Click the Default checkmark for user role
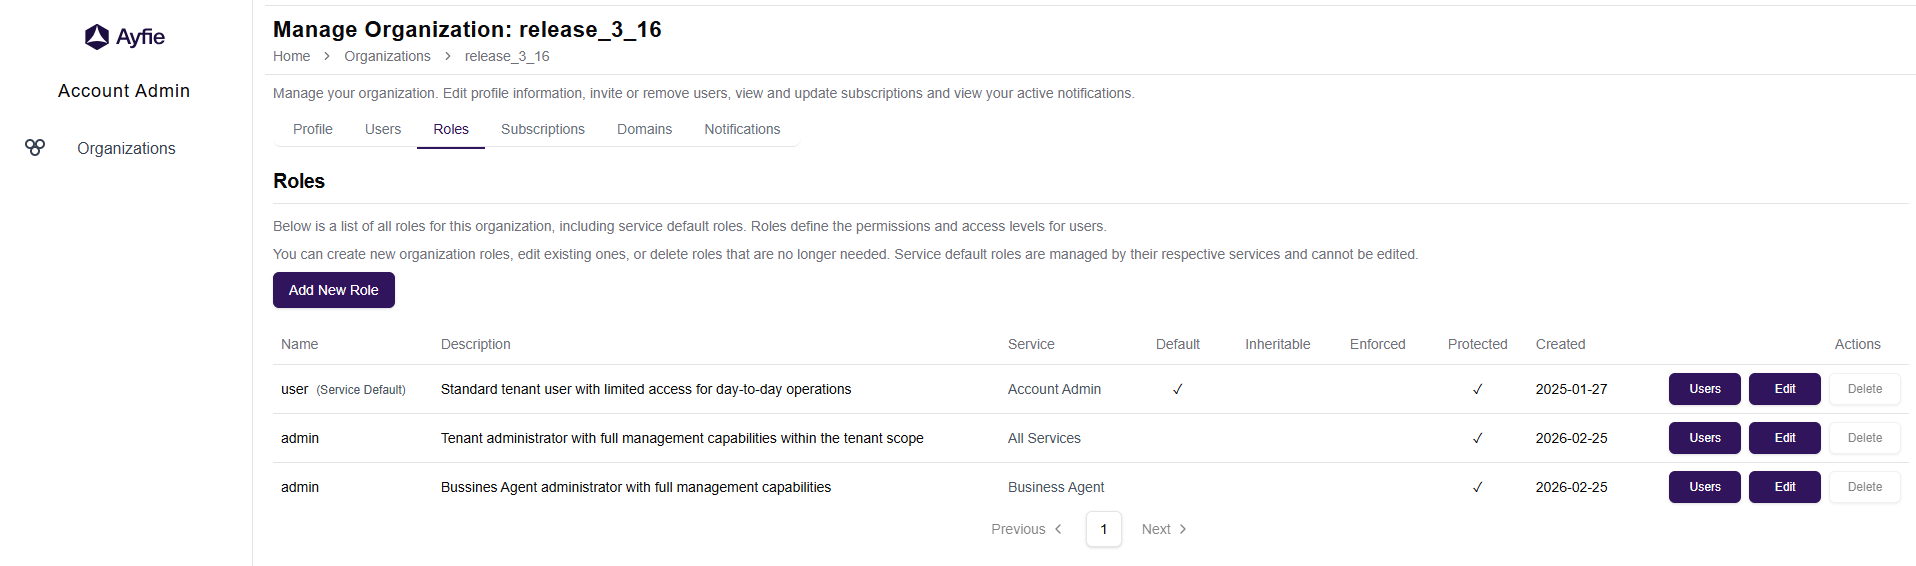This screenshot has width=1916, height=566. [x=1178, y=389]
